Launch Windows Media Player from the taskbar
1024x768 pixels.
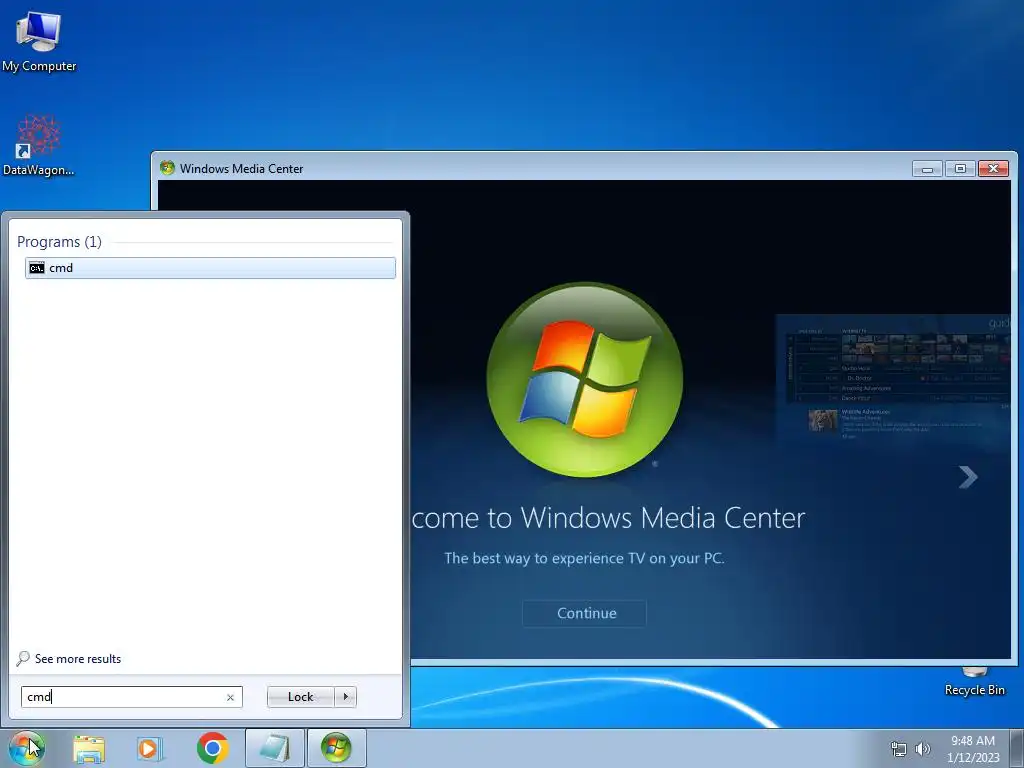point(150,748)
